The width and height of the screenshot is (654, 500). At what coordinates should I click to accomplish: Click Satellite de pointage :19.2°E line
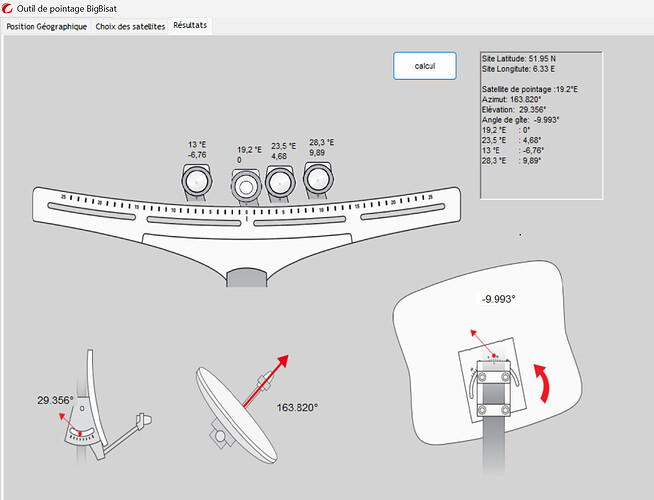coord(529,89)
